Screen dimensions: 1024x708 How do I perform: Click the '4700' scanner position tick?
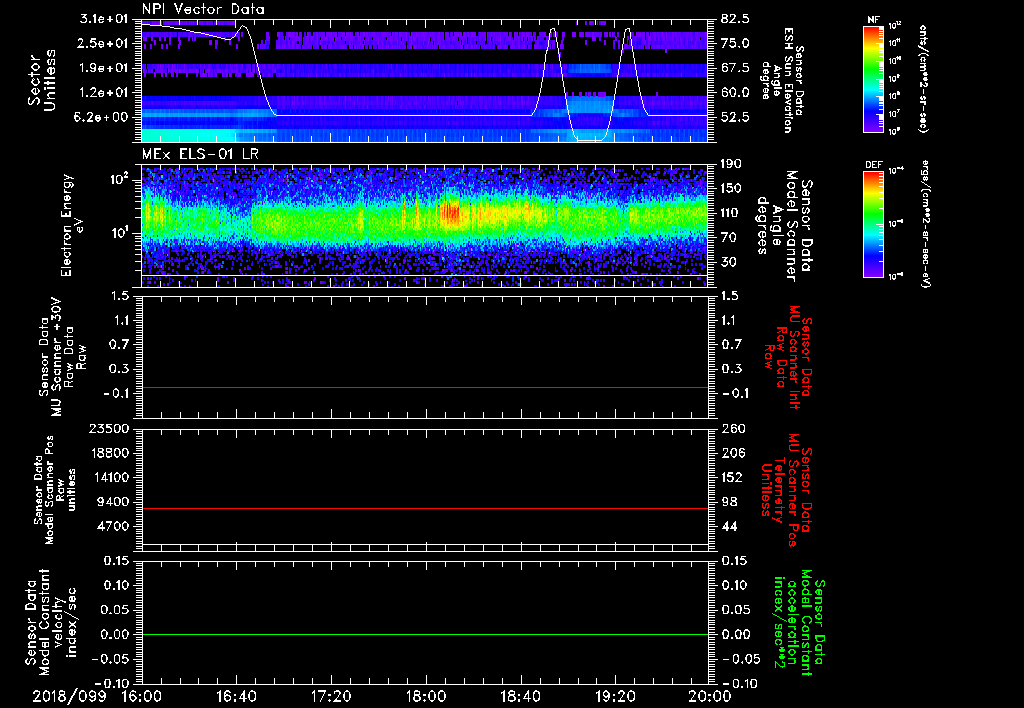[x=114, y=526]
